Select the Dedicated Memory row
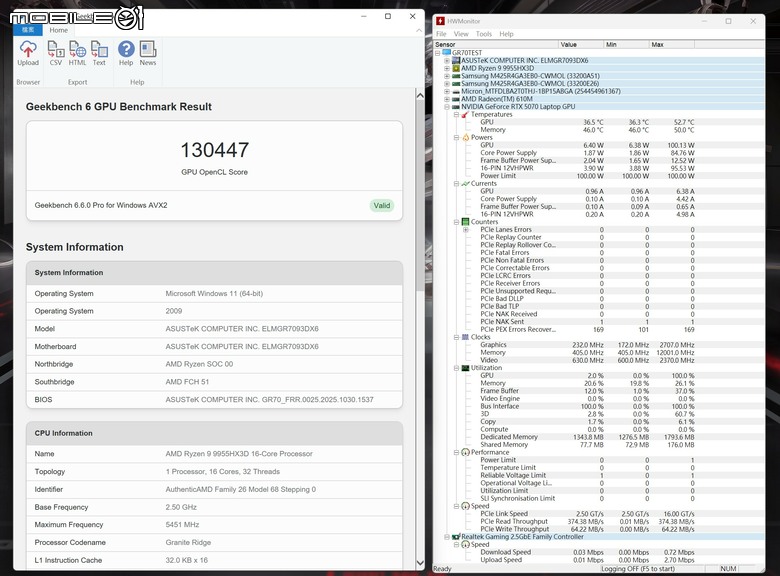Viewport: 780px width, 576px height. (x=587, y=437)
